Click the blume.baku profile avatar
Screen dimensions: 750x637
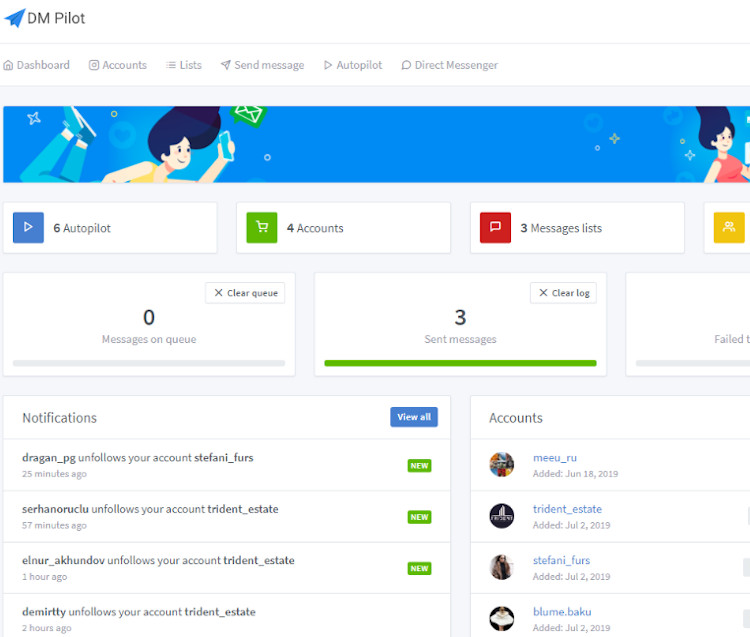502,618
